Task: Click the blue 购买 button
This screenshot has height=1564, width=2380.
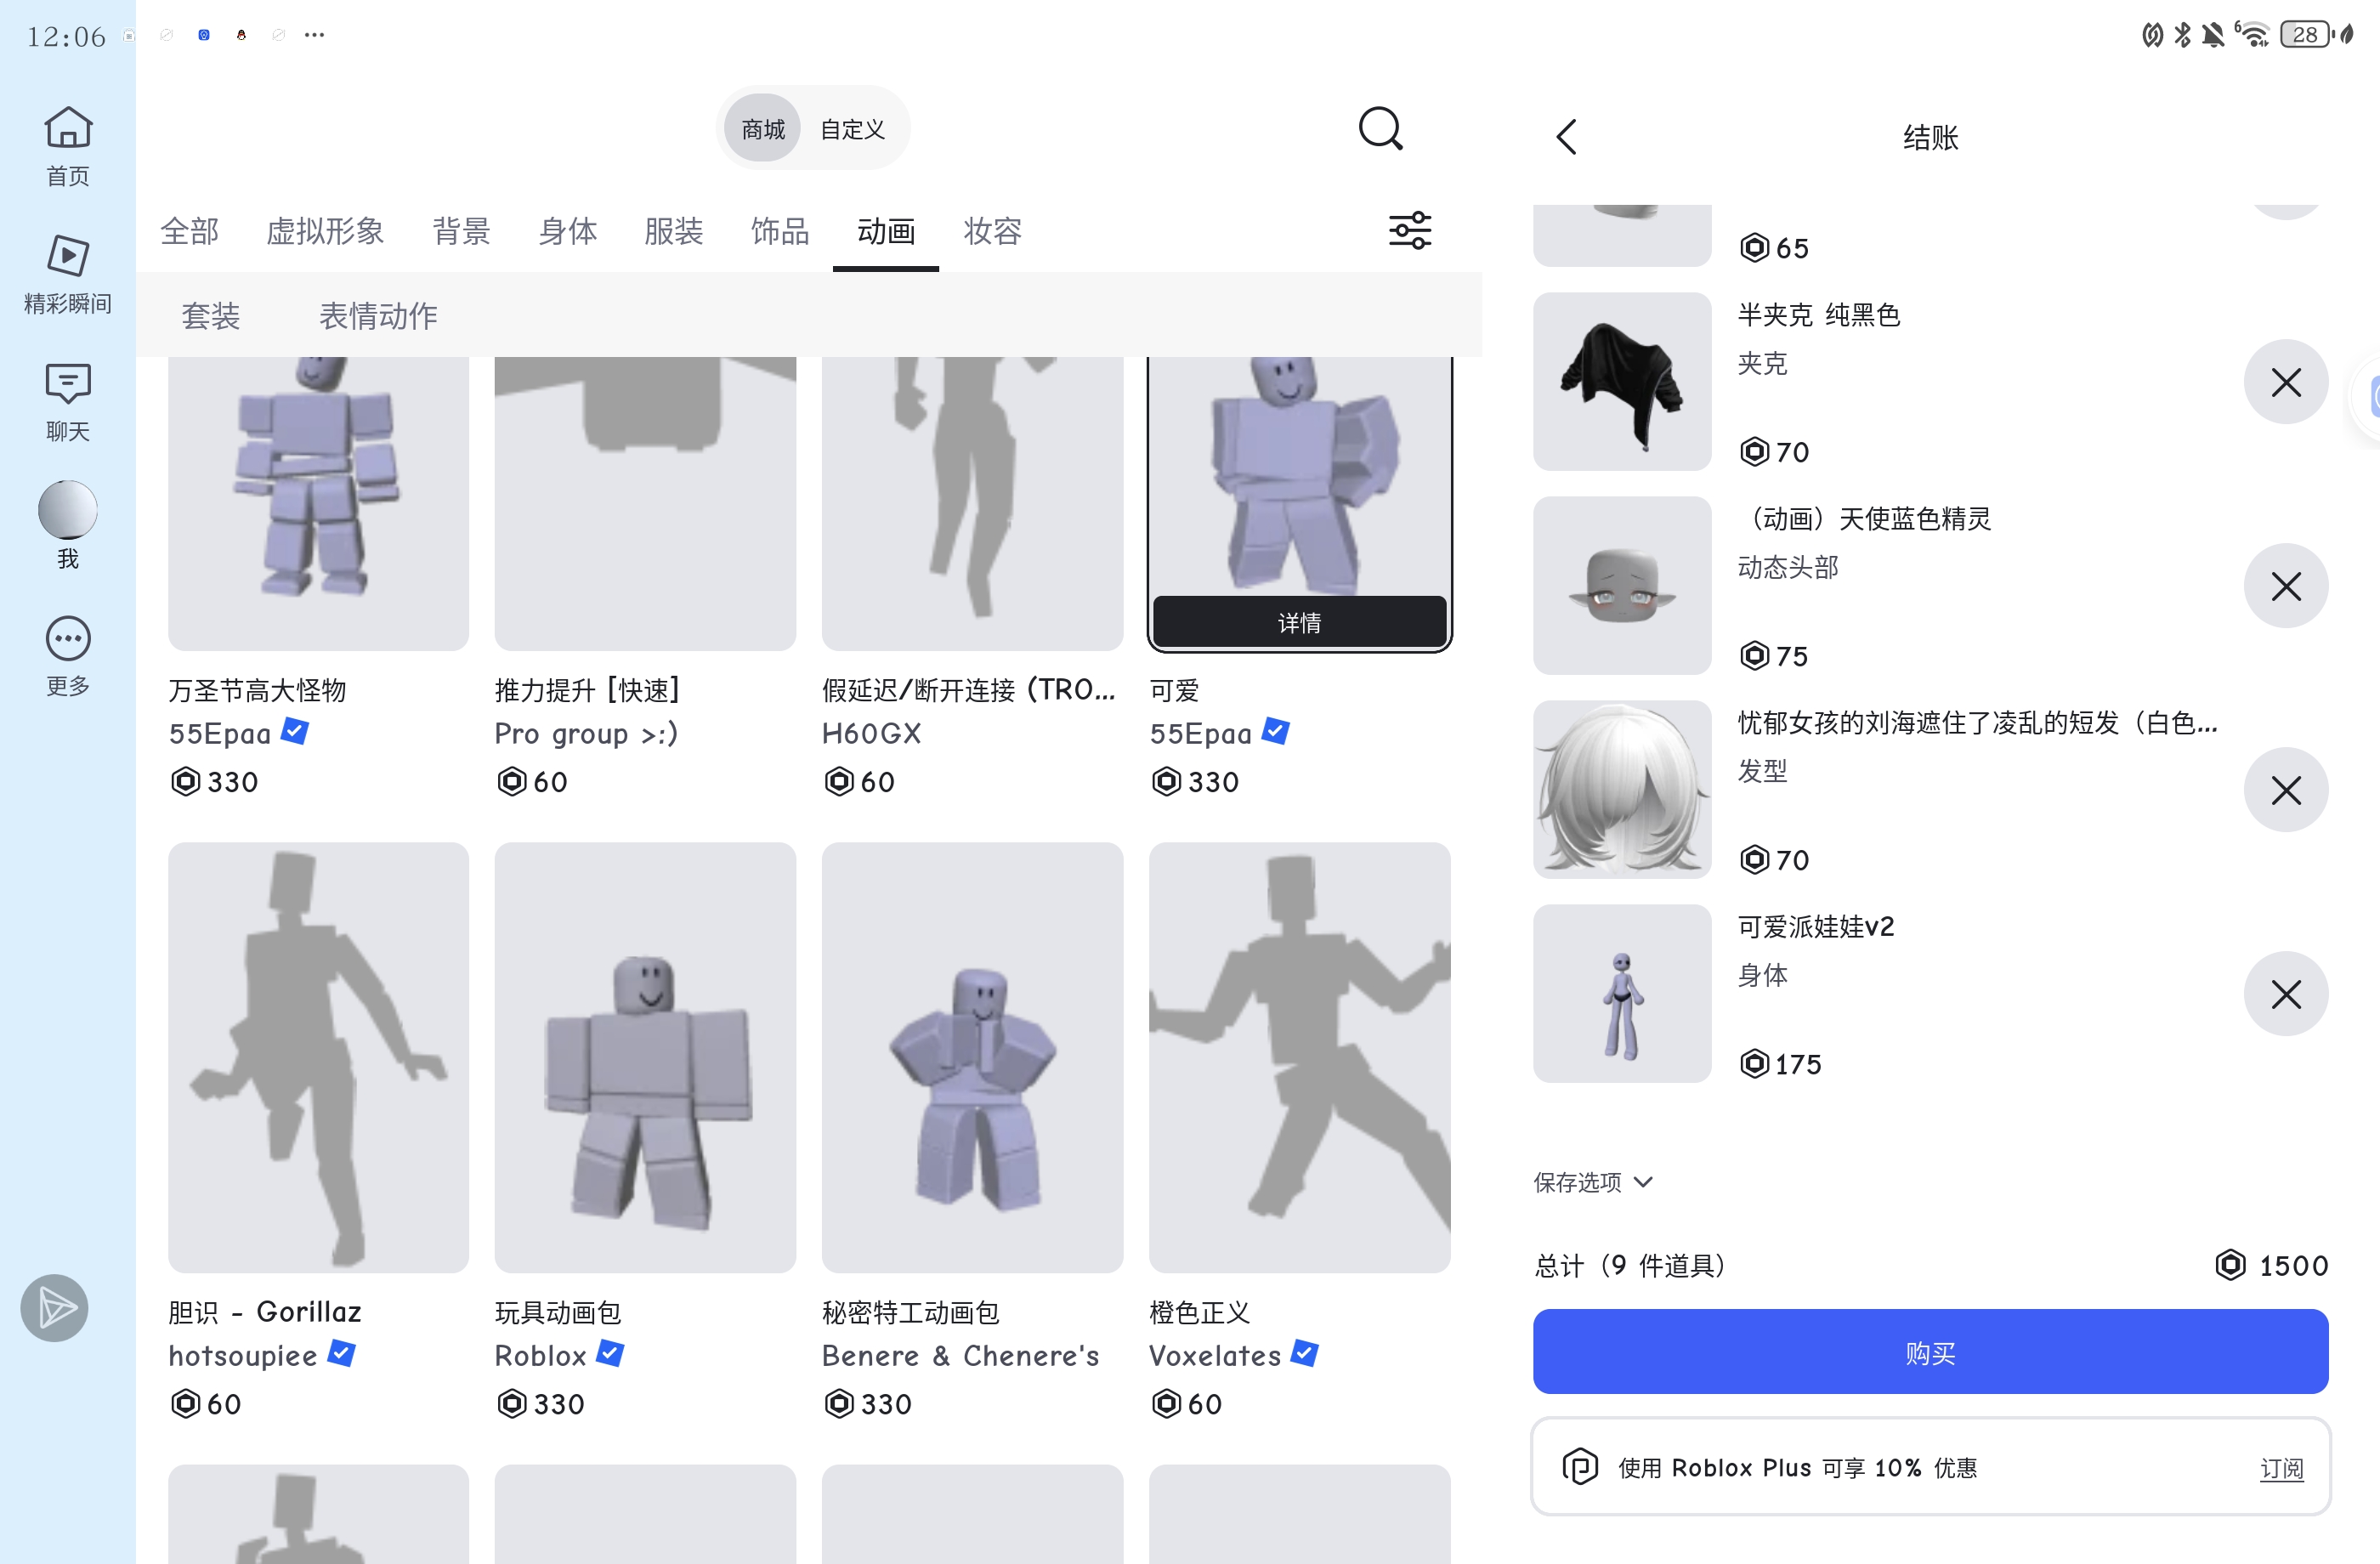Action: 1930,1351
